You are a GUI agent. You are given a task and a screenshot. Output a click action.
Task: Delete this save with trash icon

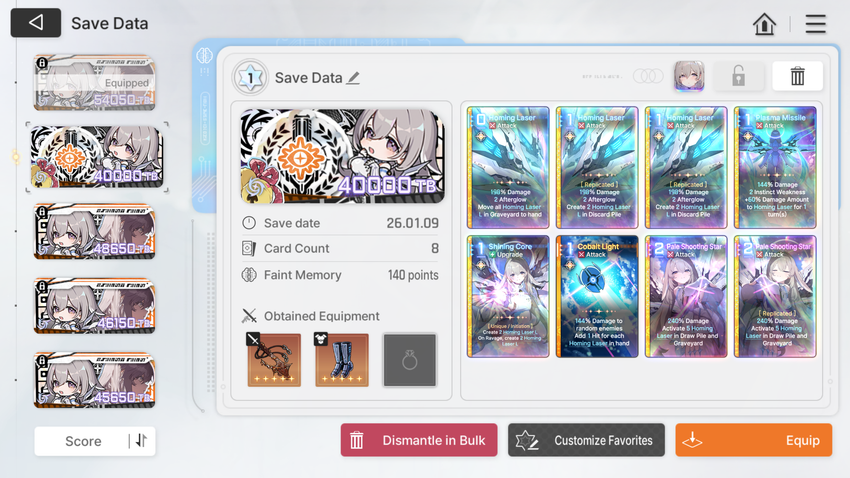797,76
